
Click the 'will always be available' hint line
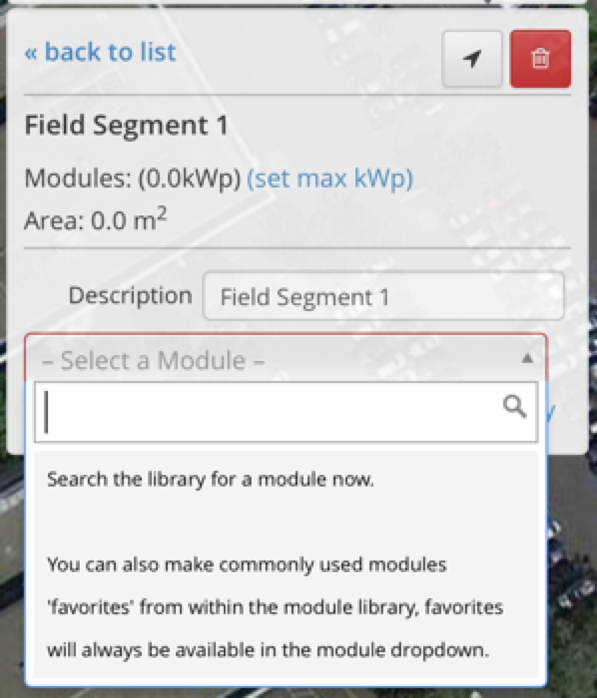(268, 650)
